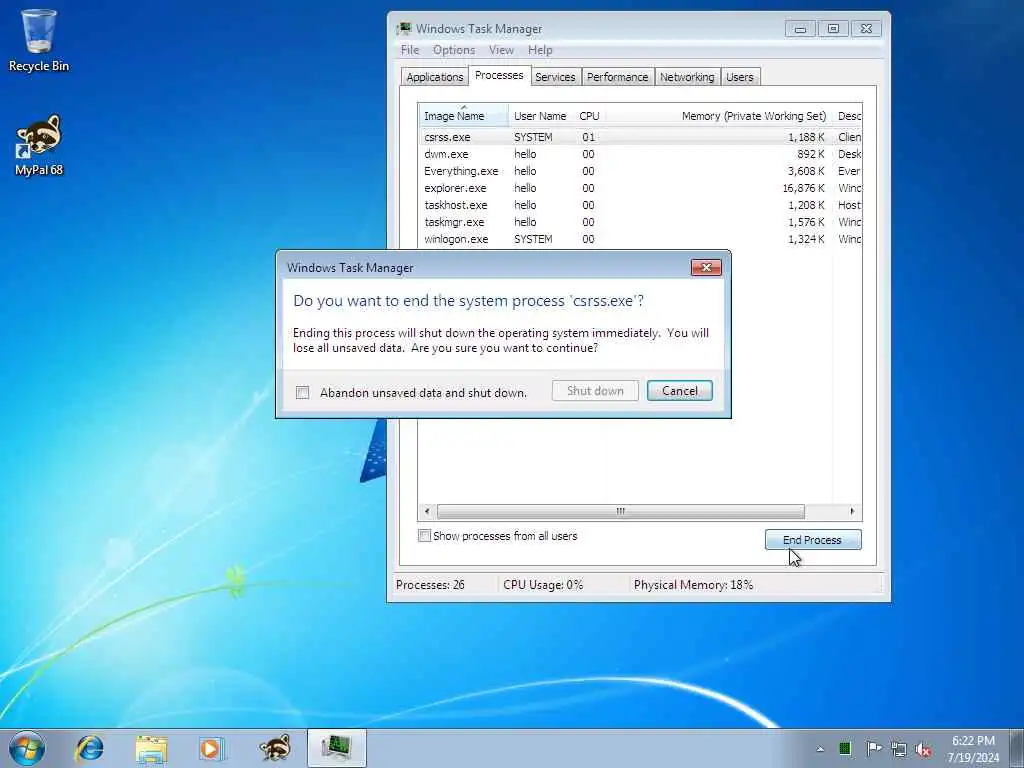This screenshot has width=1024, height=768.
Task: Switch to the Applications tab
Action: click(x=434, y=77)
